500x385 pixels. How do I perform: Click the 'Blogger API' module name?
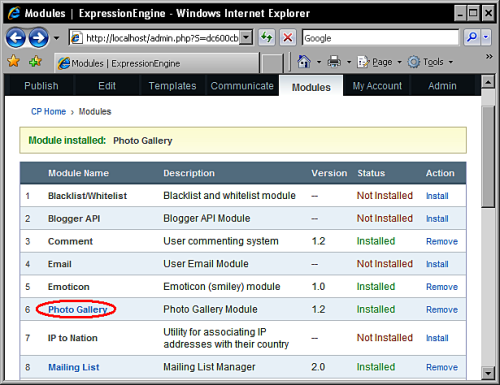(x=74, y=218)
